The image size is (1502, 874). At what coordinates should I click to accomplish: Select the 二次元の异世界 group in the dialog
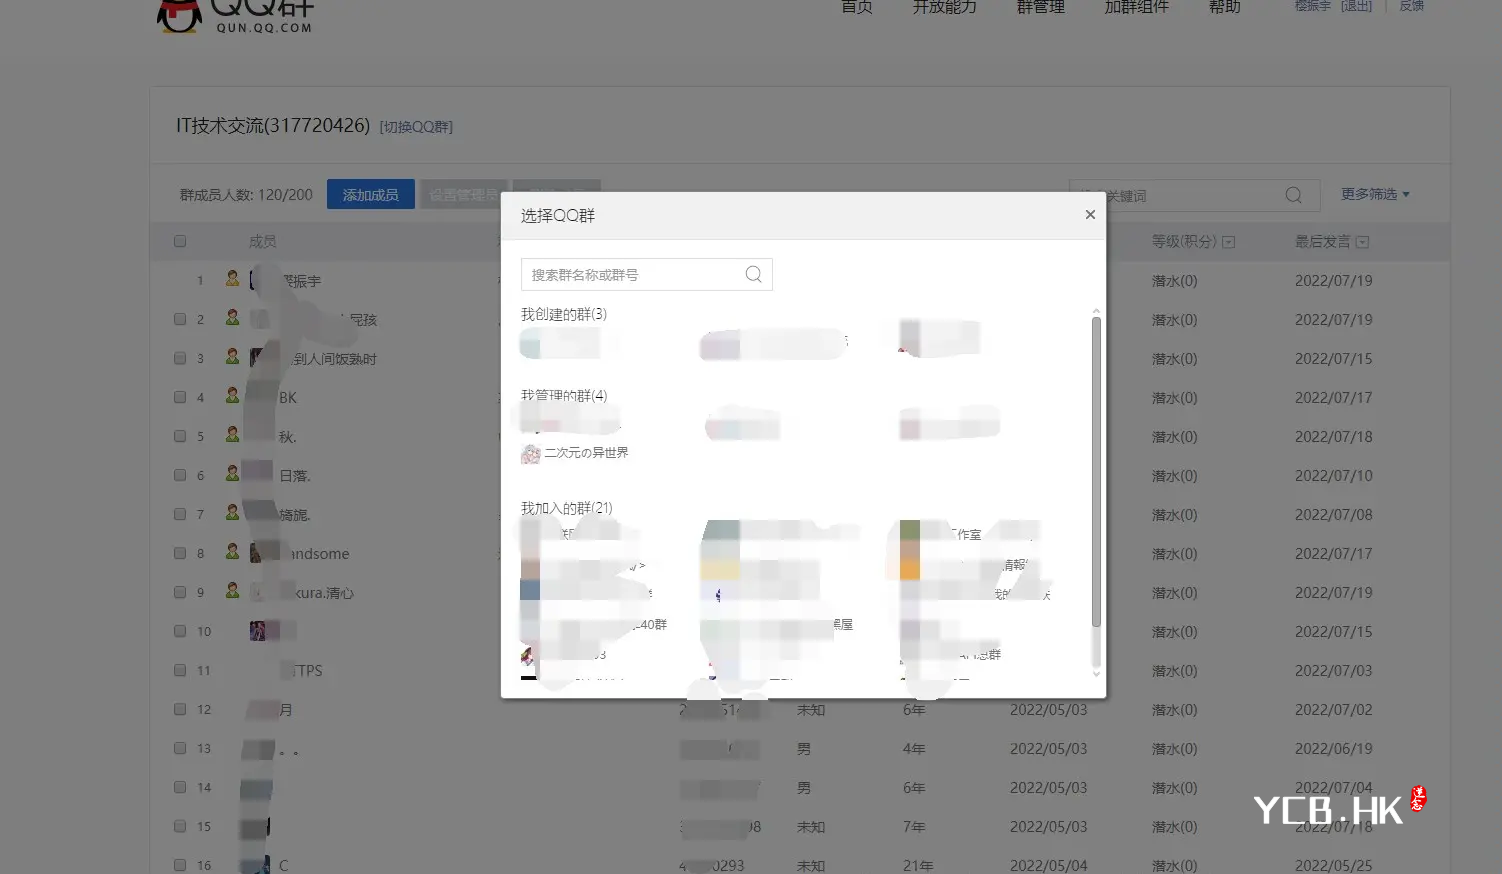575,454
